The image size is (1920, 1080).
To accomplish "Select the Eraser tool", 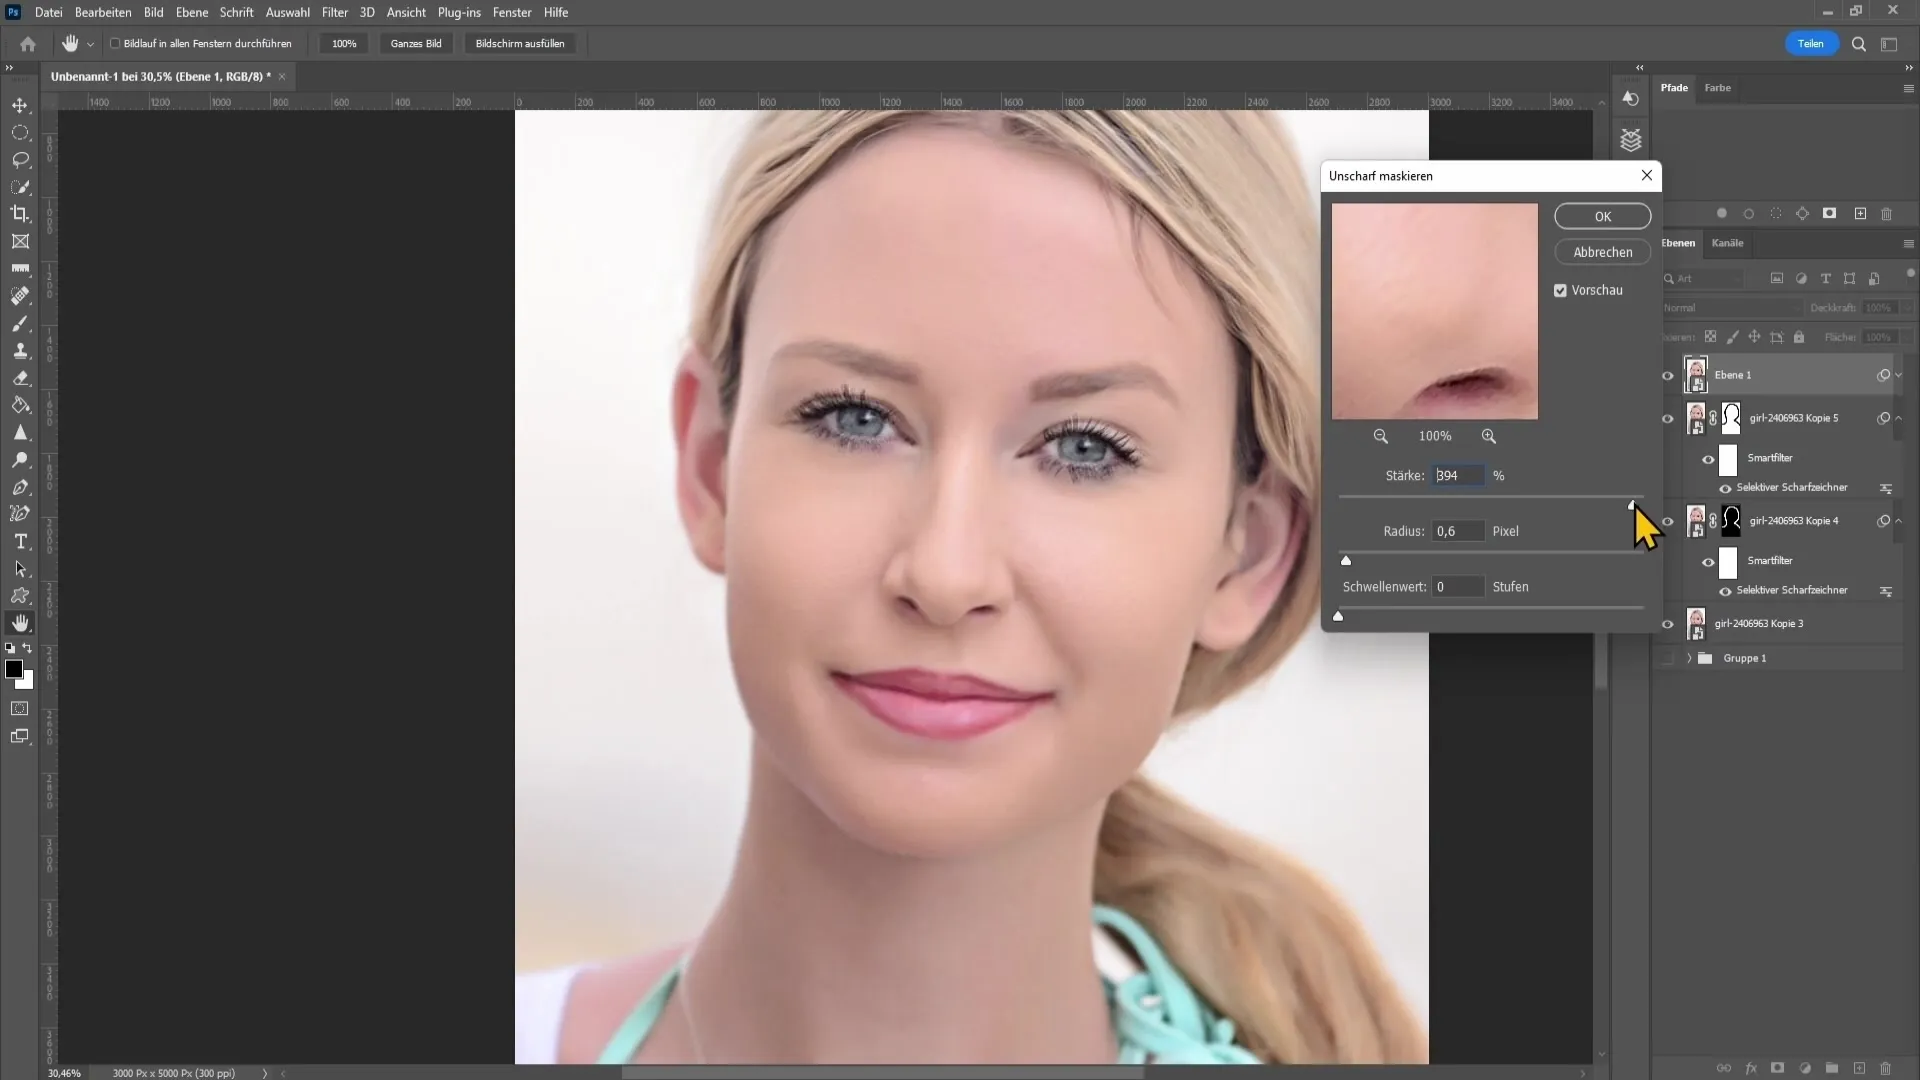I will pos(20,378).
